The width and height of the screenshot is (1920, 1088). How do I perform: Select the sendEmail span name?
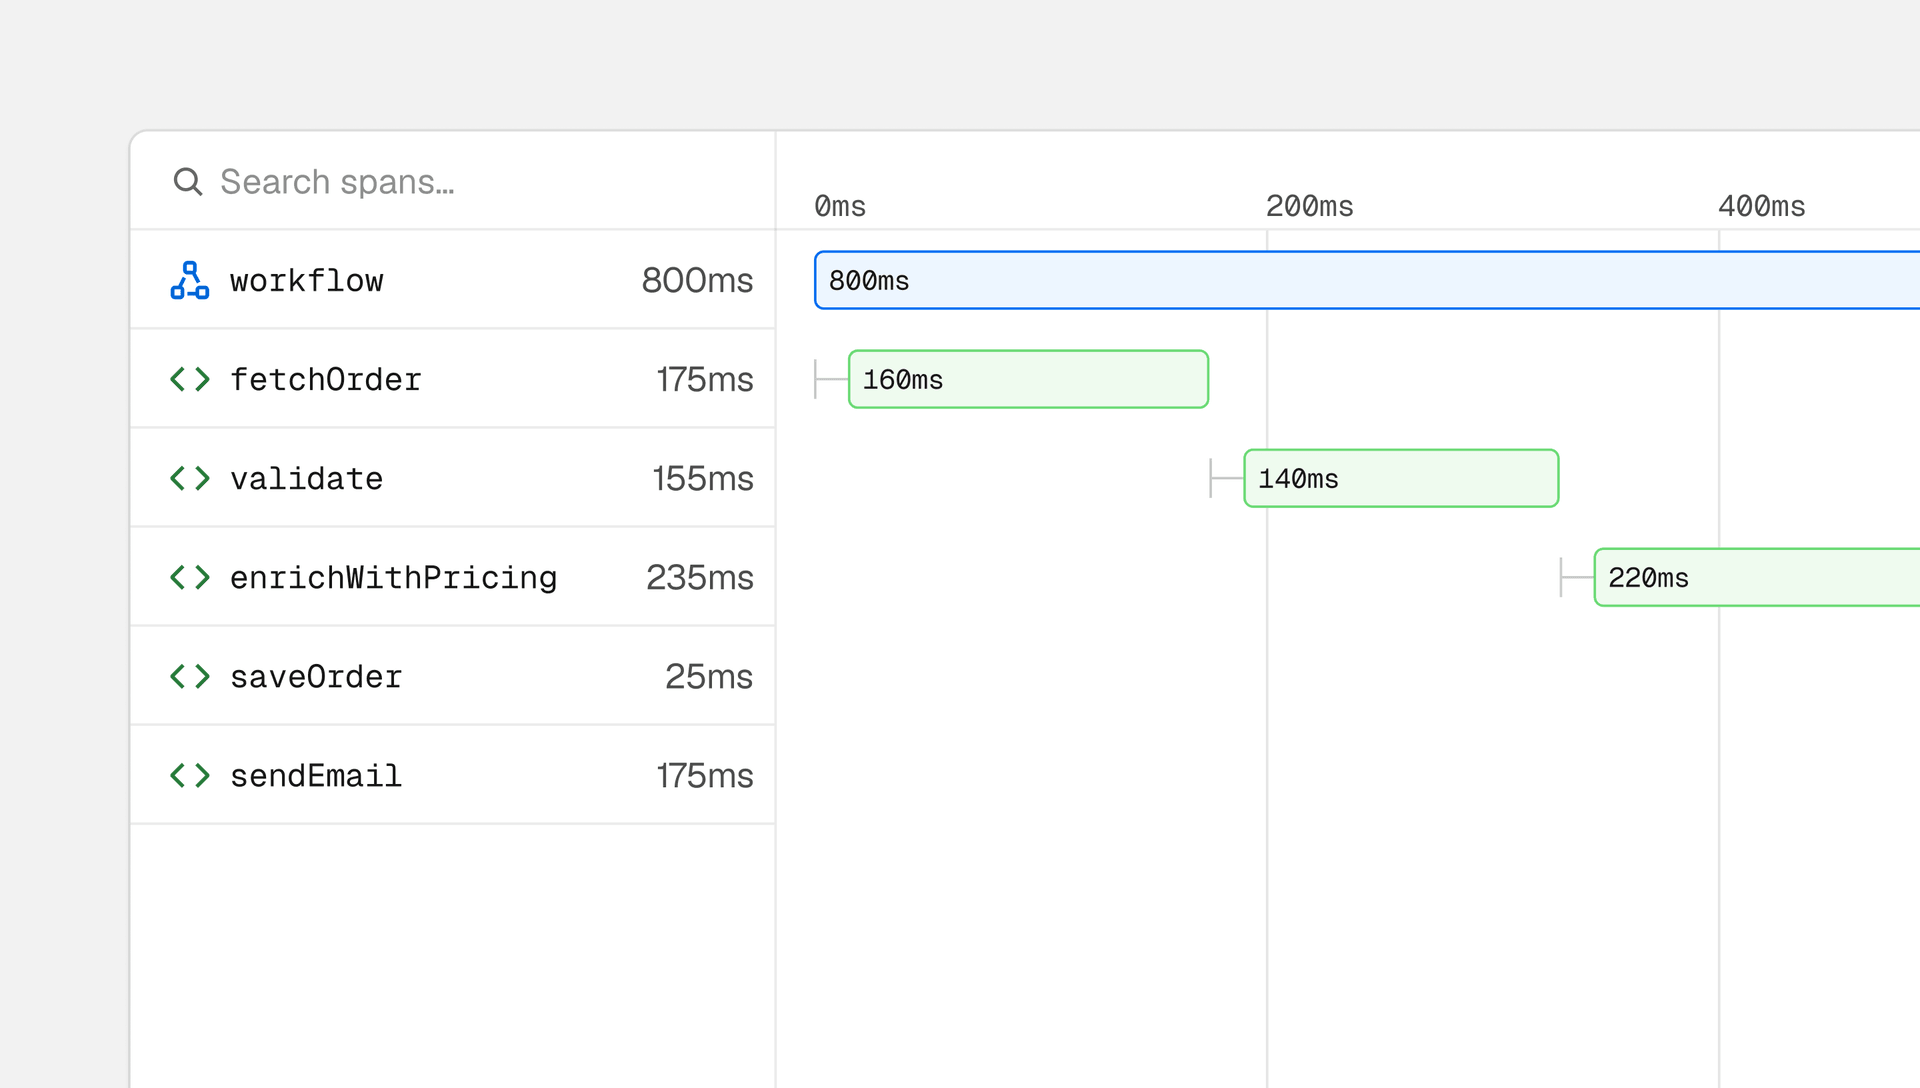(x=316, y=776)
